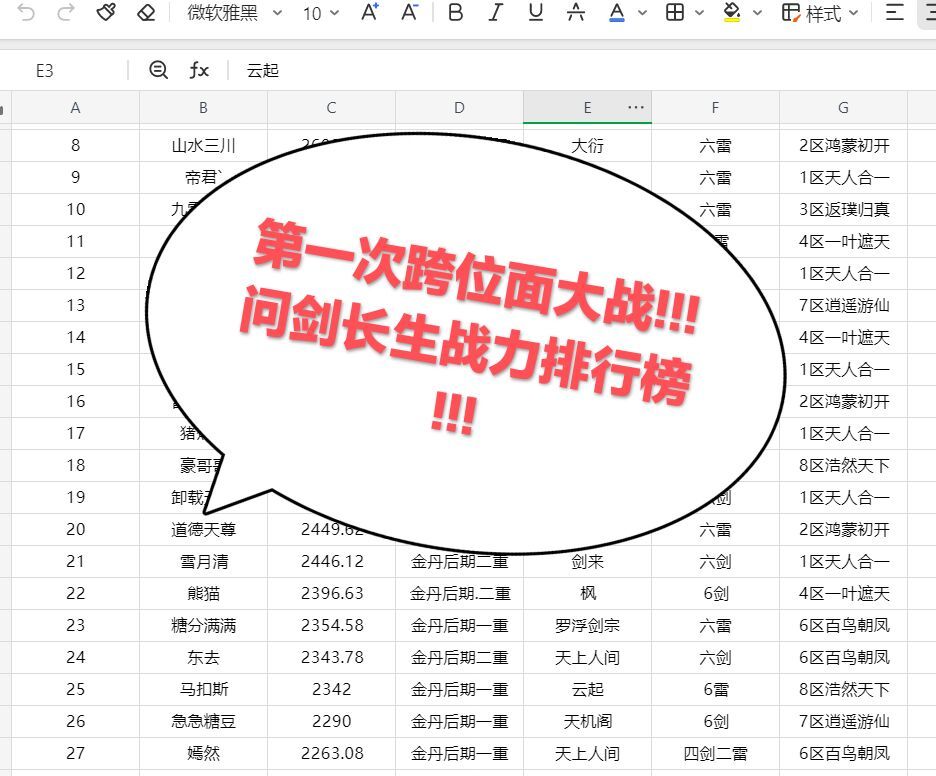Toggle bold formatting

pyautogui.click(x=455, y=12)
